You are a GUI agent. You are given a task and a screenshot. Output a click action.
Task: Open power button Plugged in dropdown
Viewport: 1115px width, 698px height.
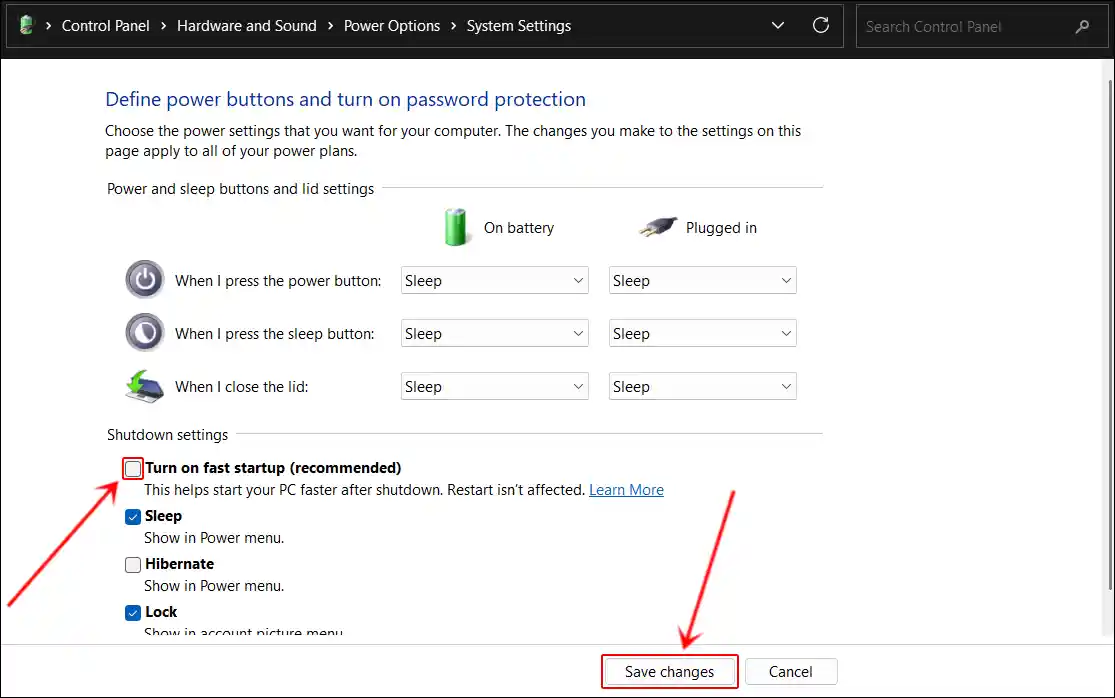point(703,280)
